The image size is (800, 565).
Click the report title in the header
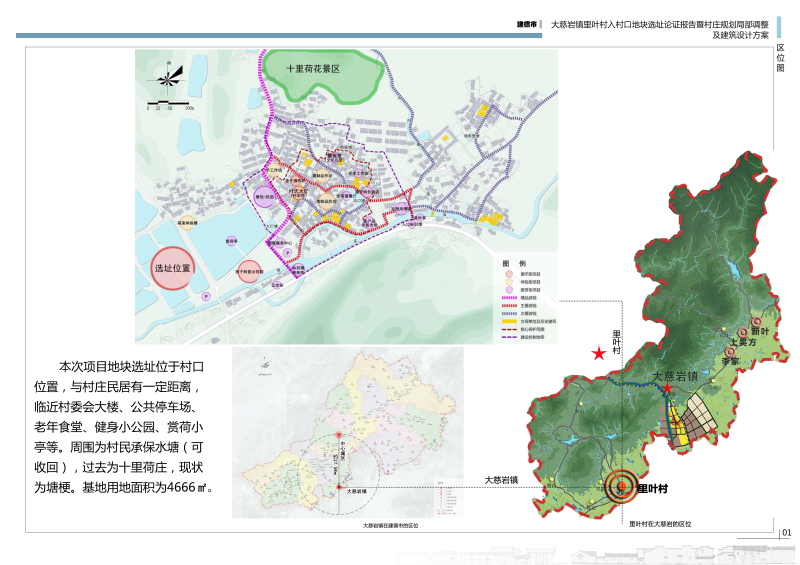point(660,27)
